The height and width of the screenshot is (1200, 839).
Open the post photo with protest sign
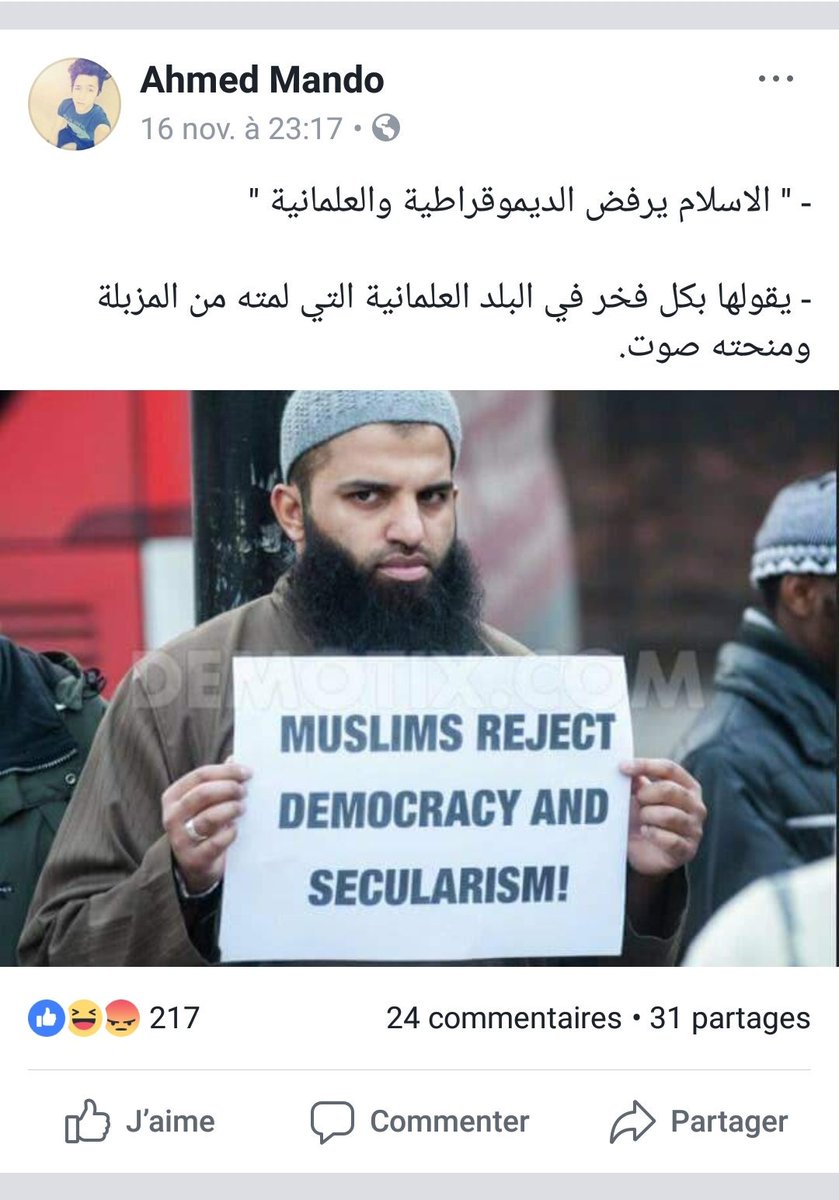coord(419,678)
